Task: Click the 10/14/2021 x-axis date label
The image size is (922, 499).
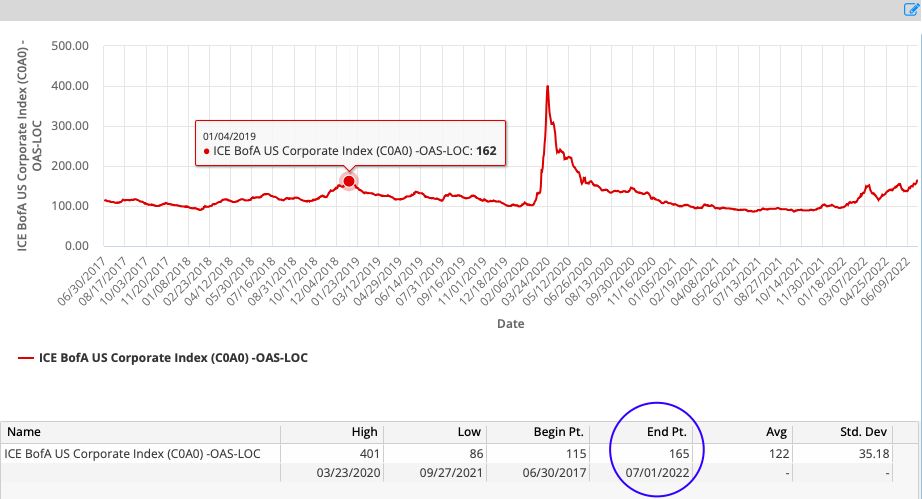Action: coord(780,280)
